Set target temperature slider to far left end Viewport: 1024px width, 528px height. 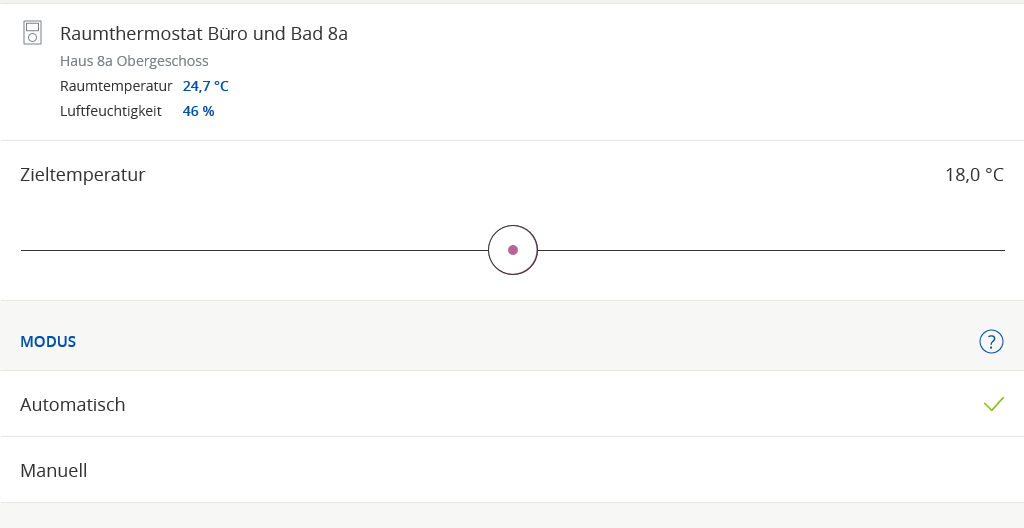point(23,250)
